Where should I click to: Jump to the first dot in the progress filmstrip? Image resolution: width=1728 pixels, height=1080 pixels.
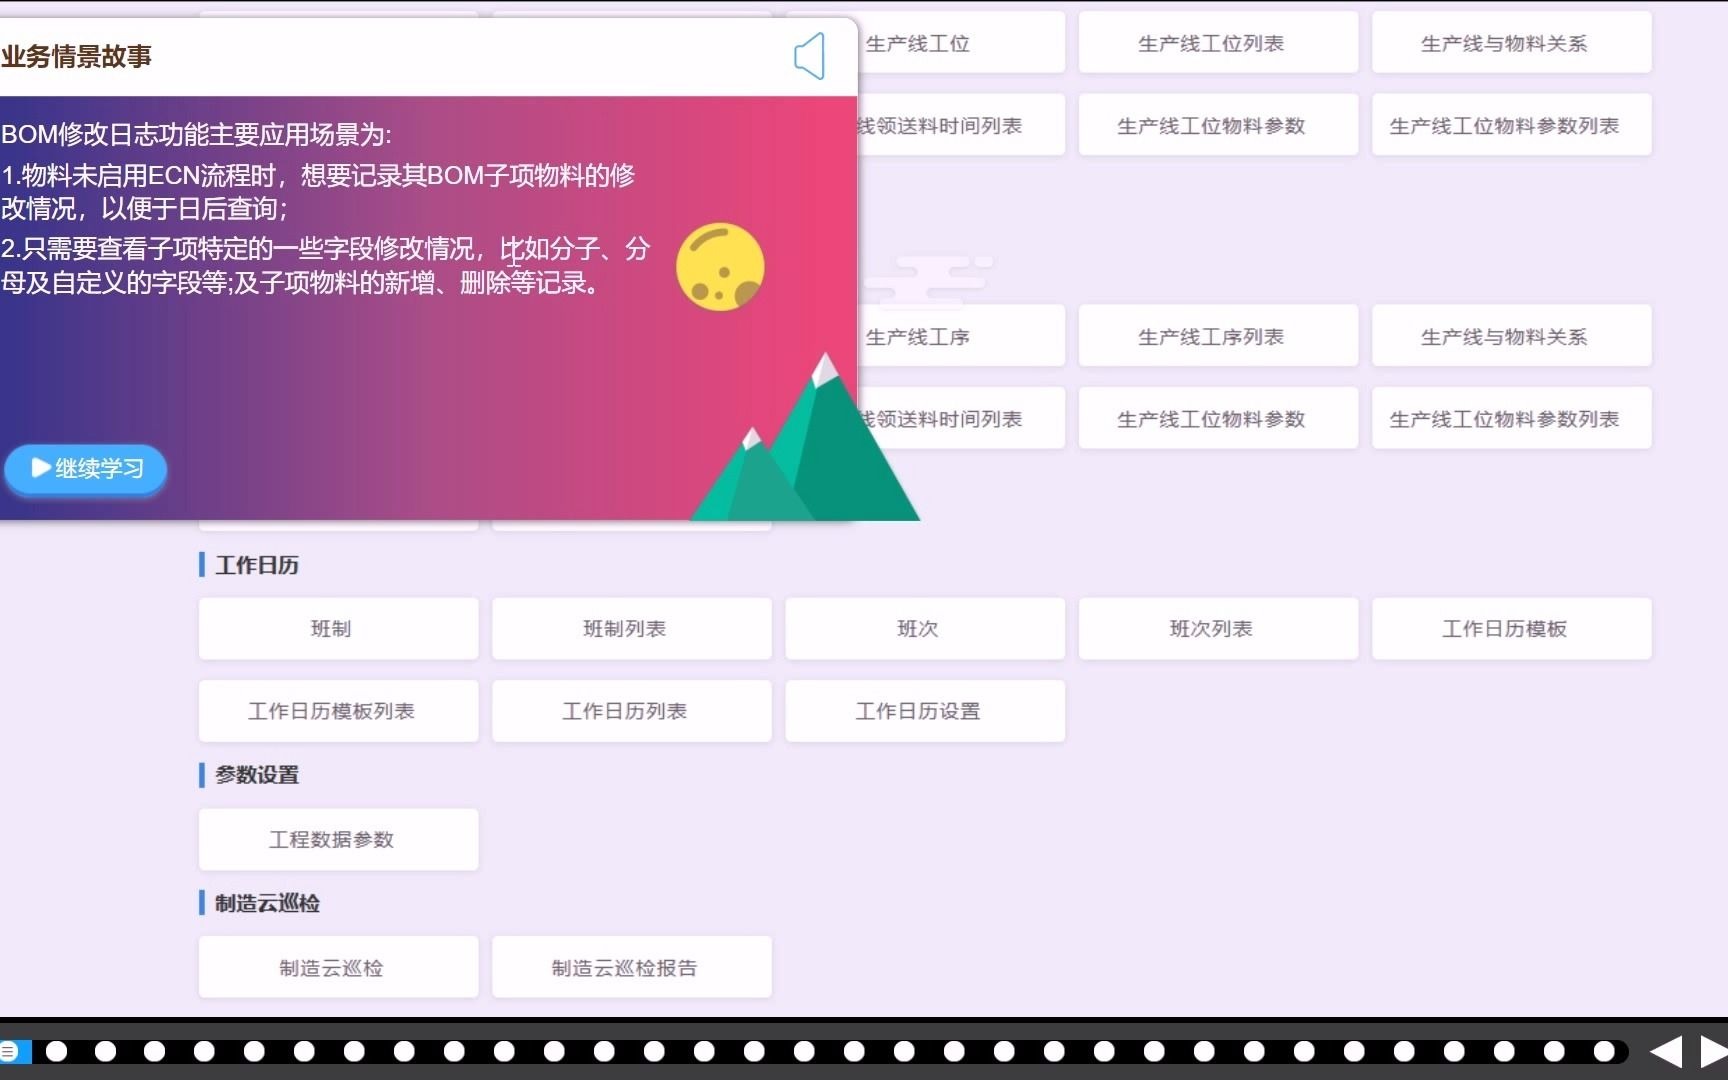57,1051
